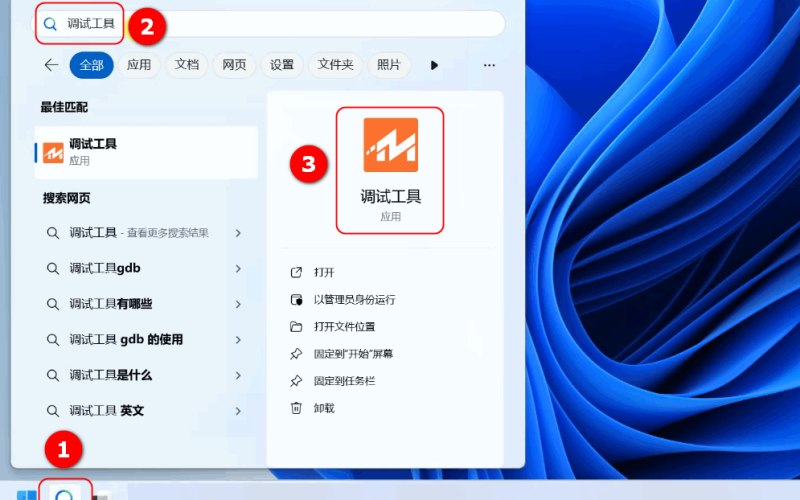Click the trash icon beside 卸载
The height and width of the screenshot is (500, 800).
point(296,408)
